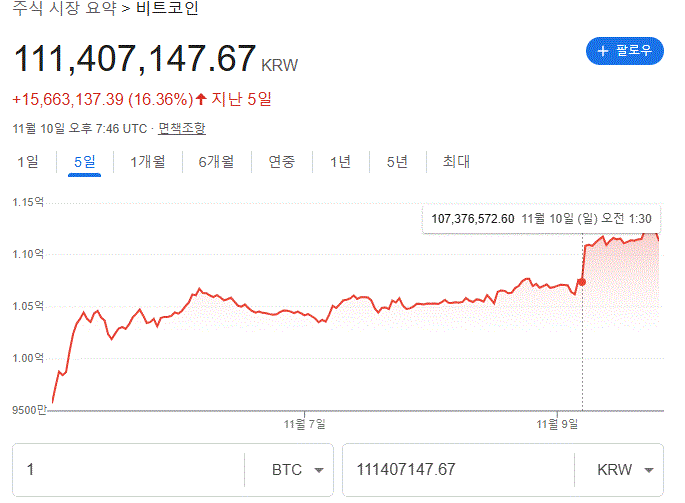
Task: Select the 5일 time range tab
Action: (85, 162)
